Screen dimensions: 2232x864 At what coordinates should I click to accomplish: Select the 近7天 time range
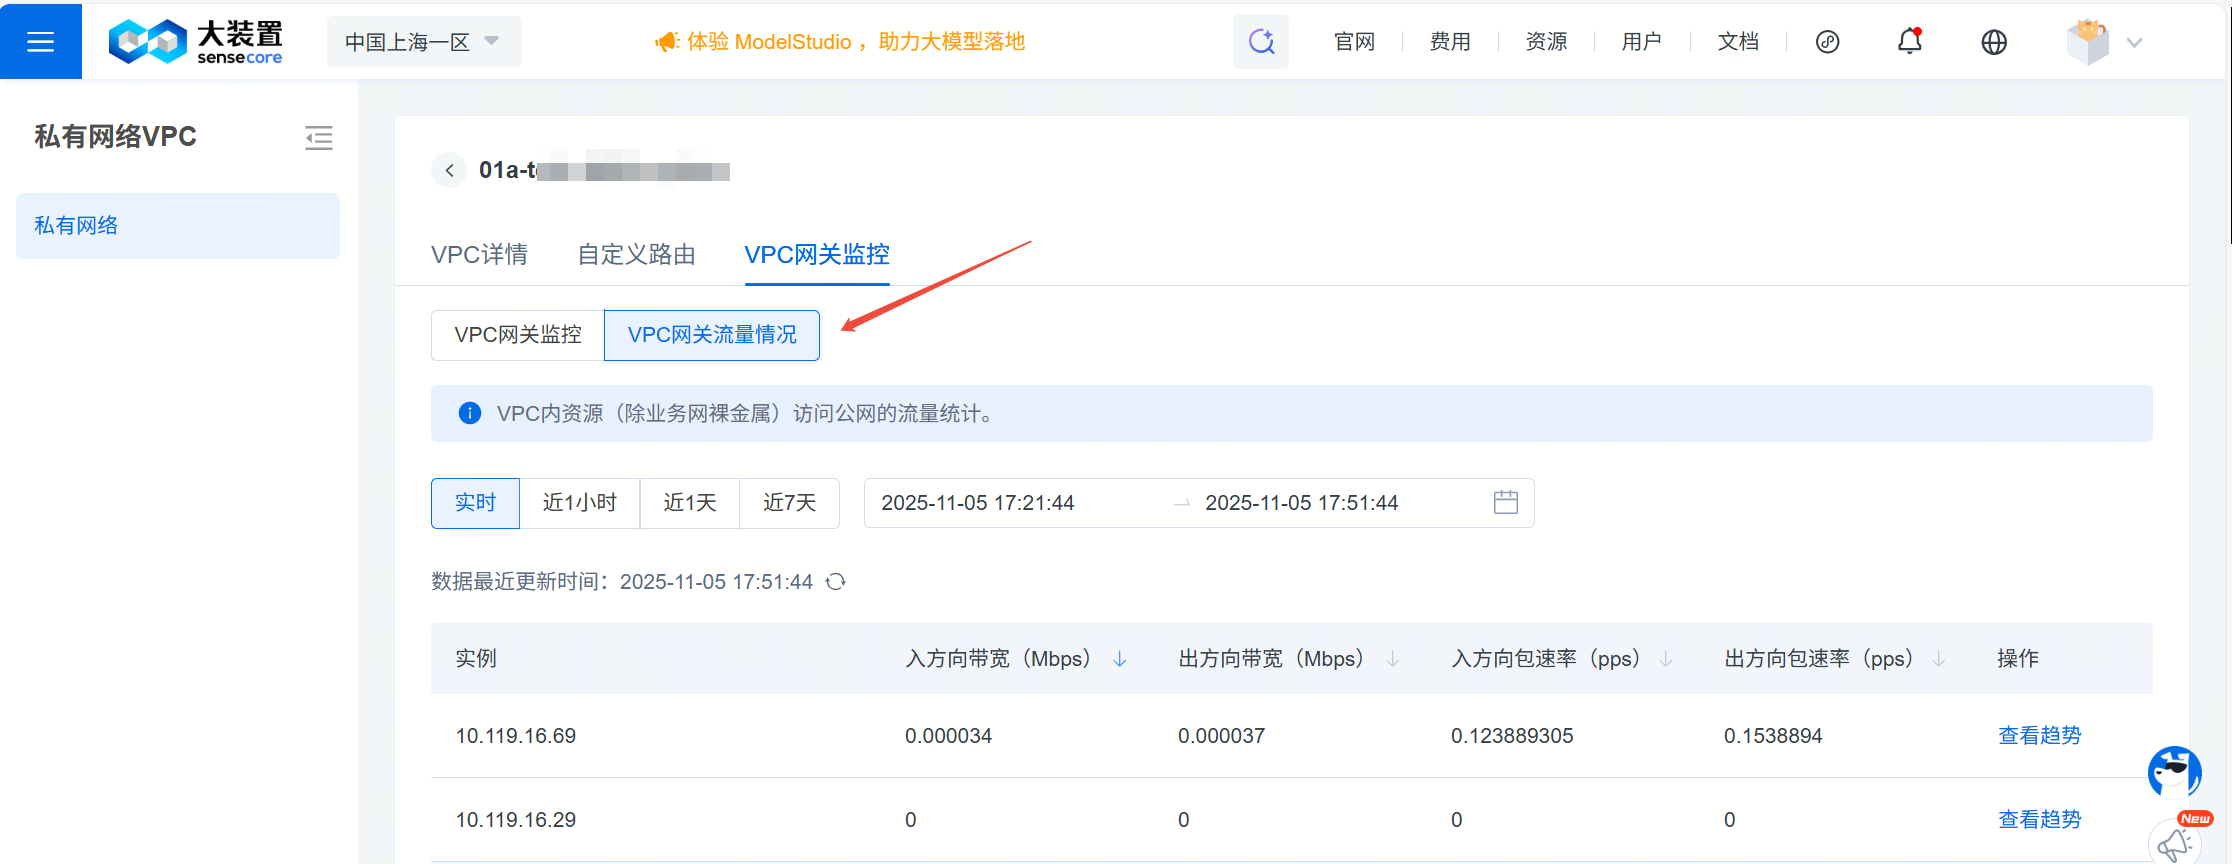789,503
